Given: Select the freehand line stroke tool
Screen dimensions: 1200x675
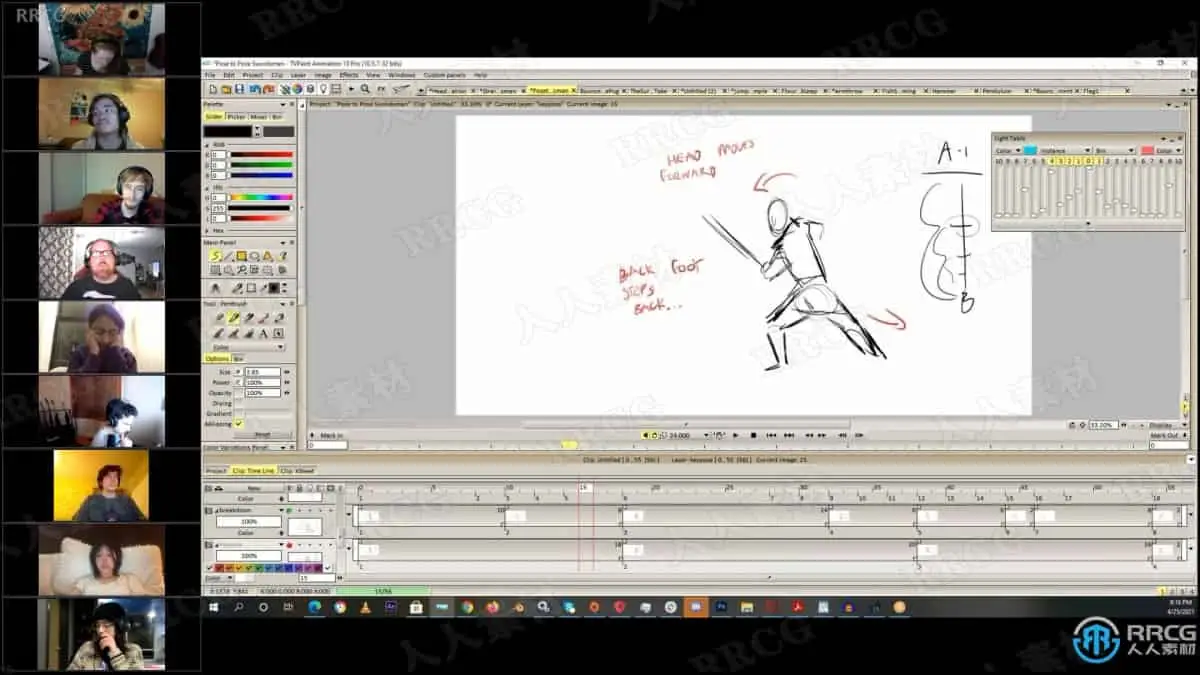Looking at the screenshot, I should point(215,256).
